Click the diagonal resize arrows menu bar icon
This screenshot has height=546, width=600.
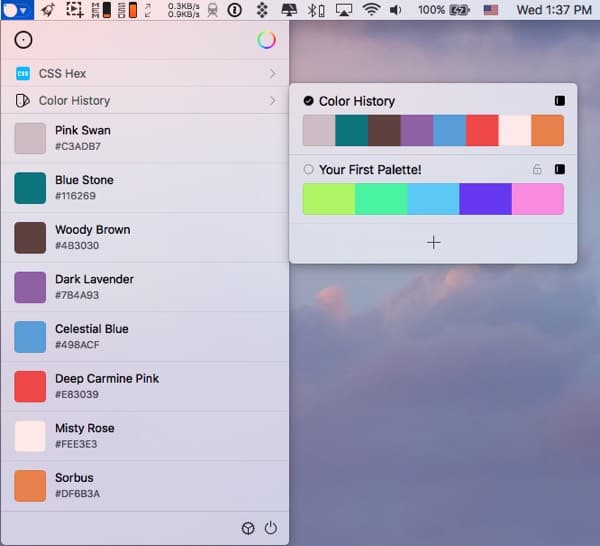coord(148,10)
